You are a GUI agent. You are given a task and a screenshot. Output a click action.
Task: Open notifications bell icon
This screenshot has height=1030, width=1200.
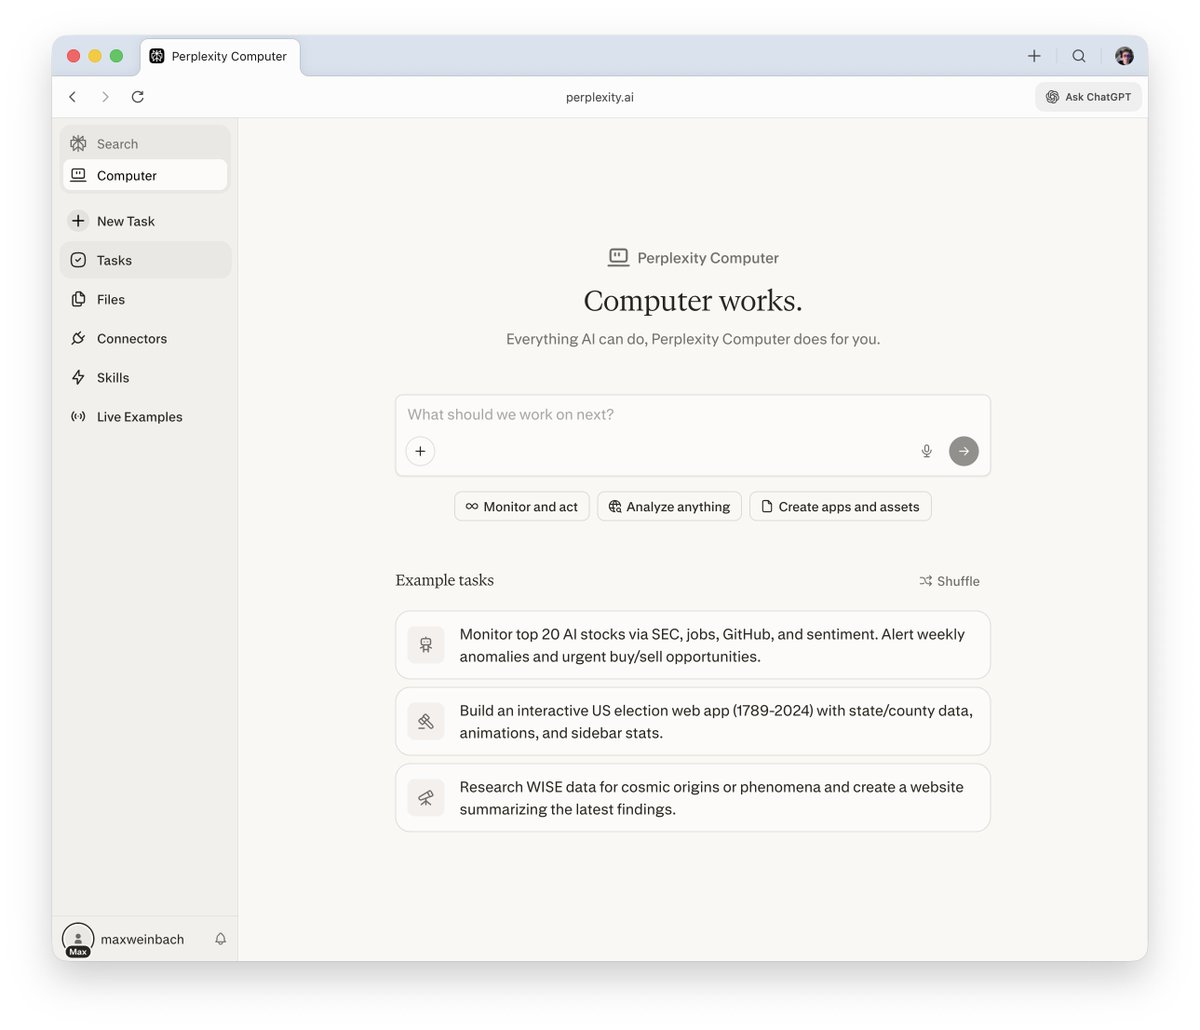(220, 939)
